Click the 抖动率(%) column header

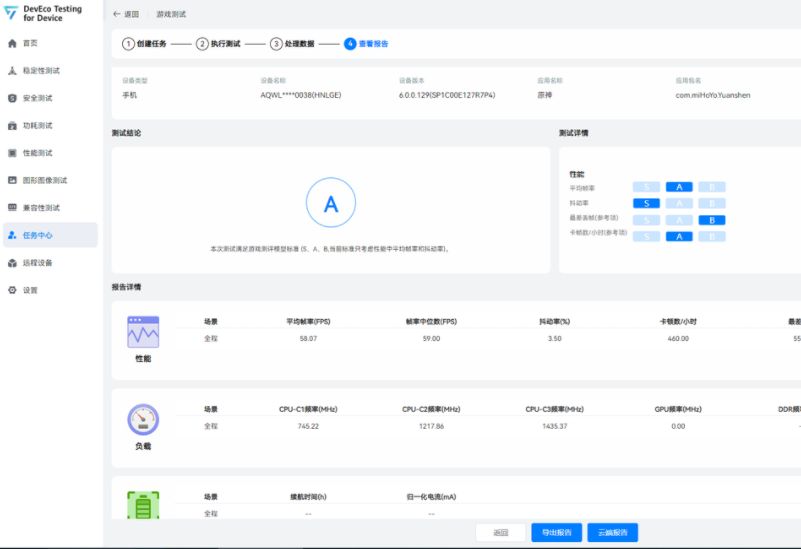[555, 321]
